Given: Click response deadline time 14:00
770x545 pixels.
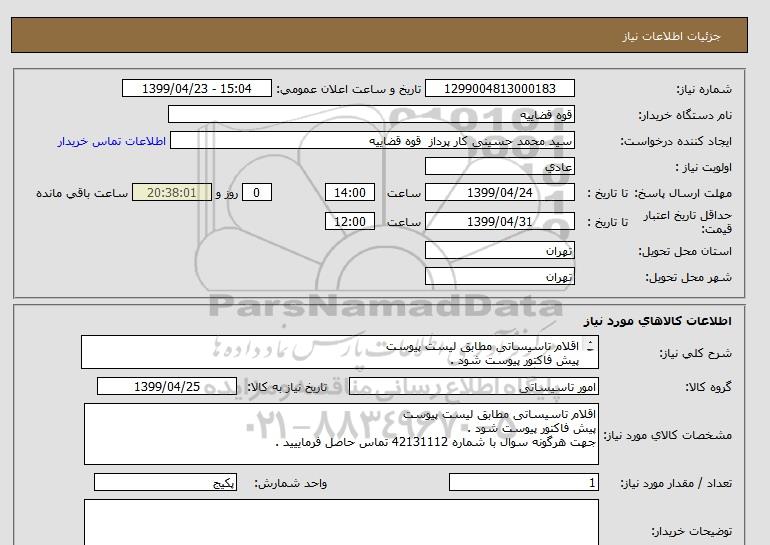Looking at the screenshot, I should (350, 193).
